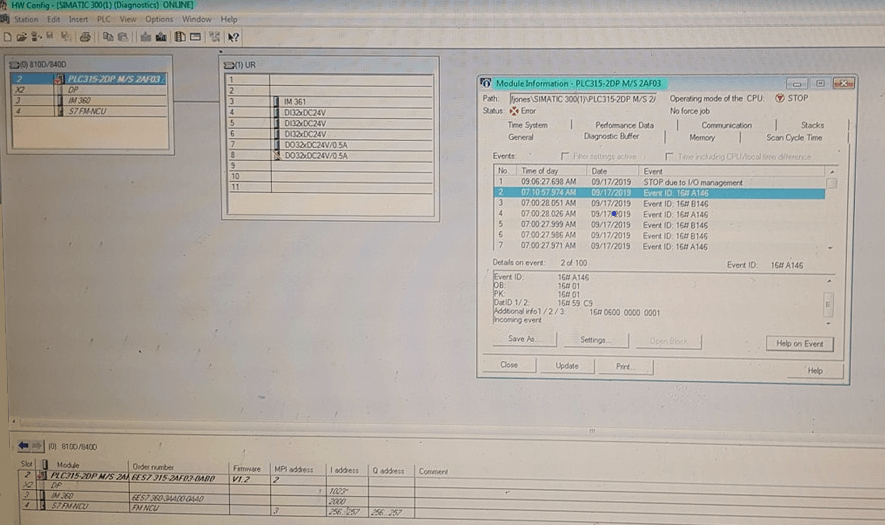Click the Path field in Module Information

(583, 98)
